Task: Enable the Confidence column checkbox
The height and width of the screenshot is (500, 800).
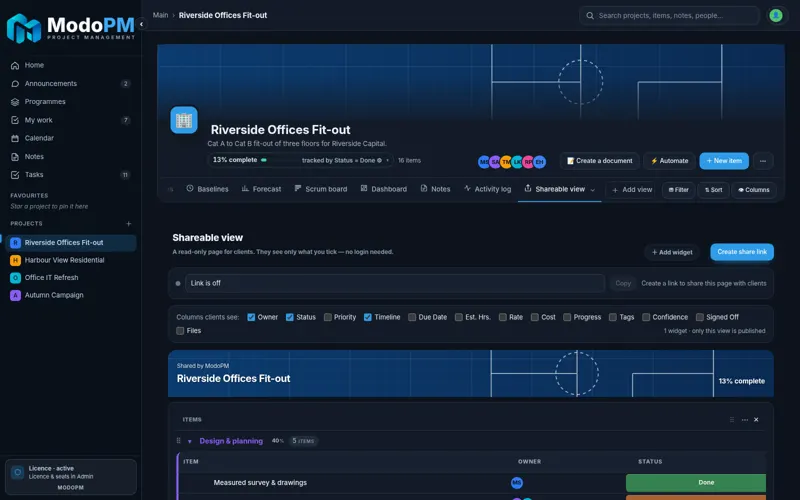Action: click(x=646, y=317)
